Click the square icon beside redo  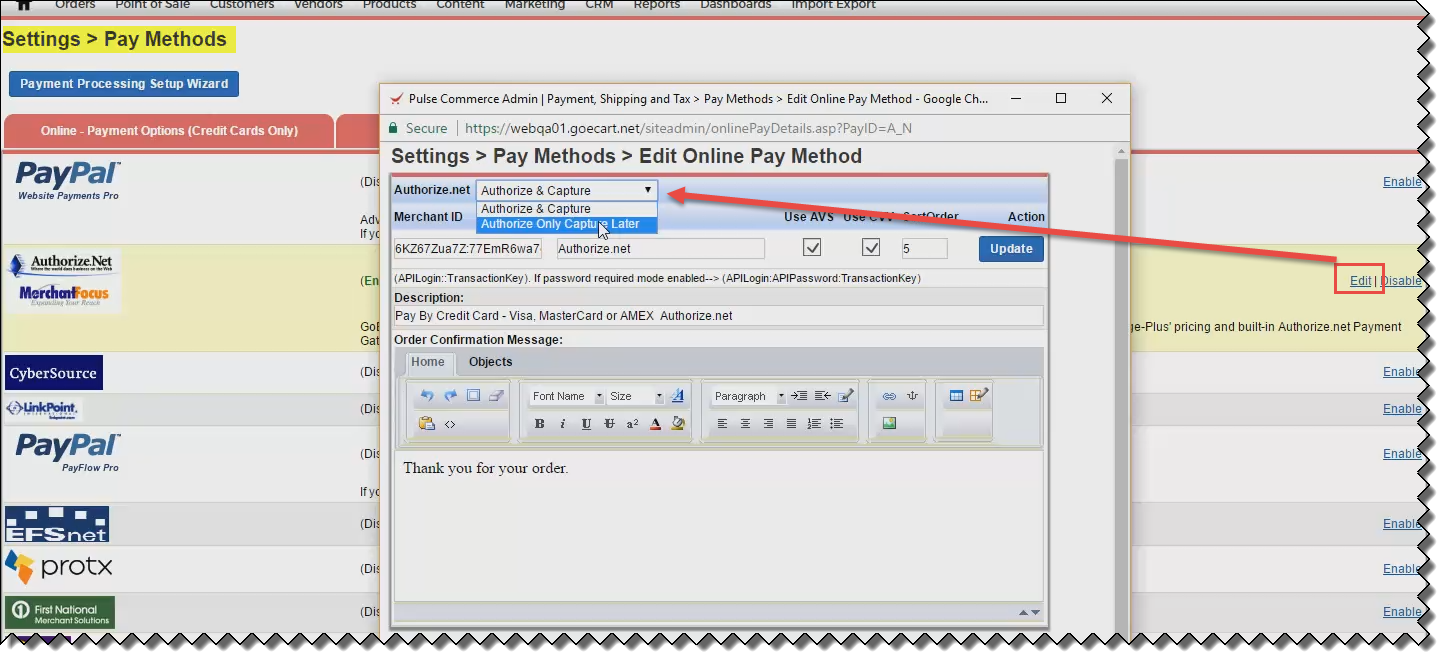point(473,396)
